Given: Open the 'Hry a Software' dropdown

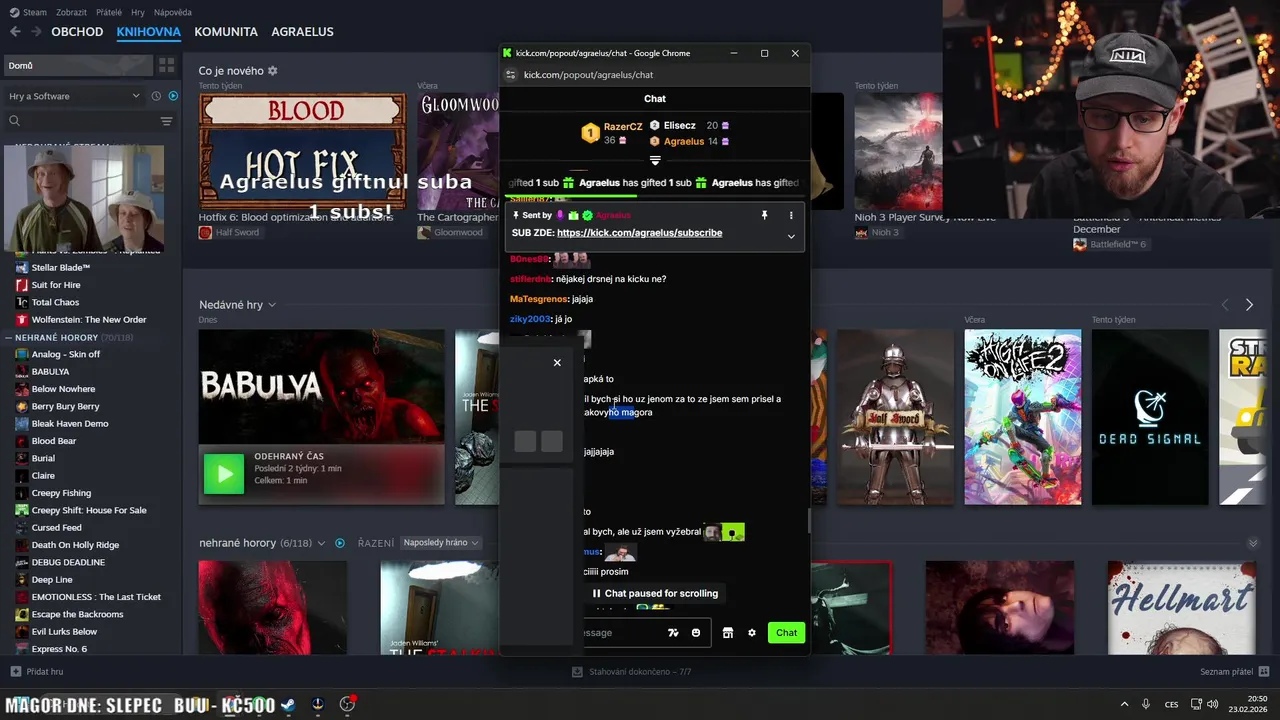Looking at the screenshot, I should point(75,96).
